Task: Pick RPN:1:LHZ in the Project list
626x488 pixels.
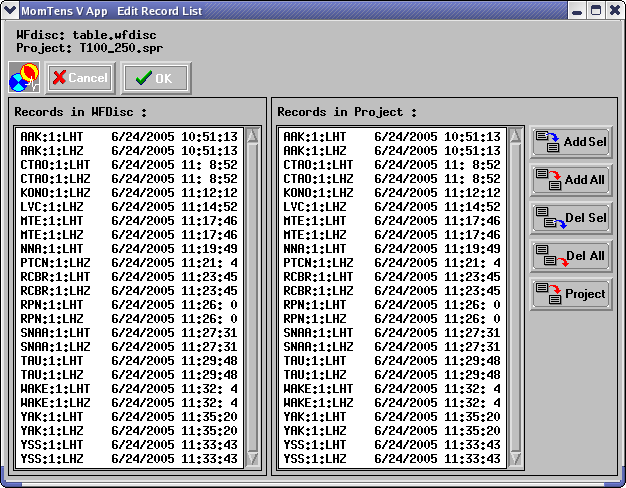Action: [x=392, y=318]
